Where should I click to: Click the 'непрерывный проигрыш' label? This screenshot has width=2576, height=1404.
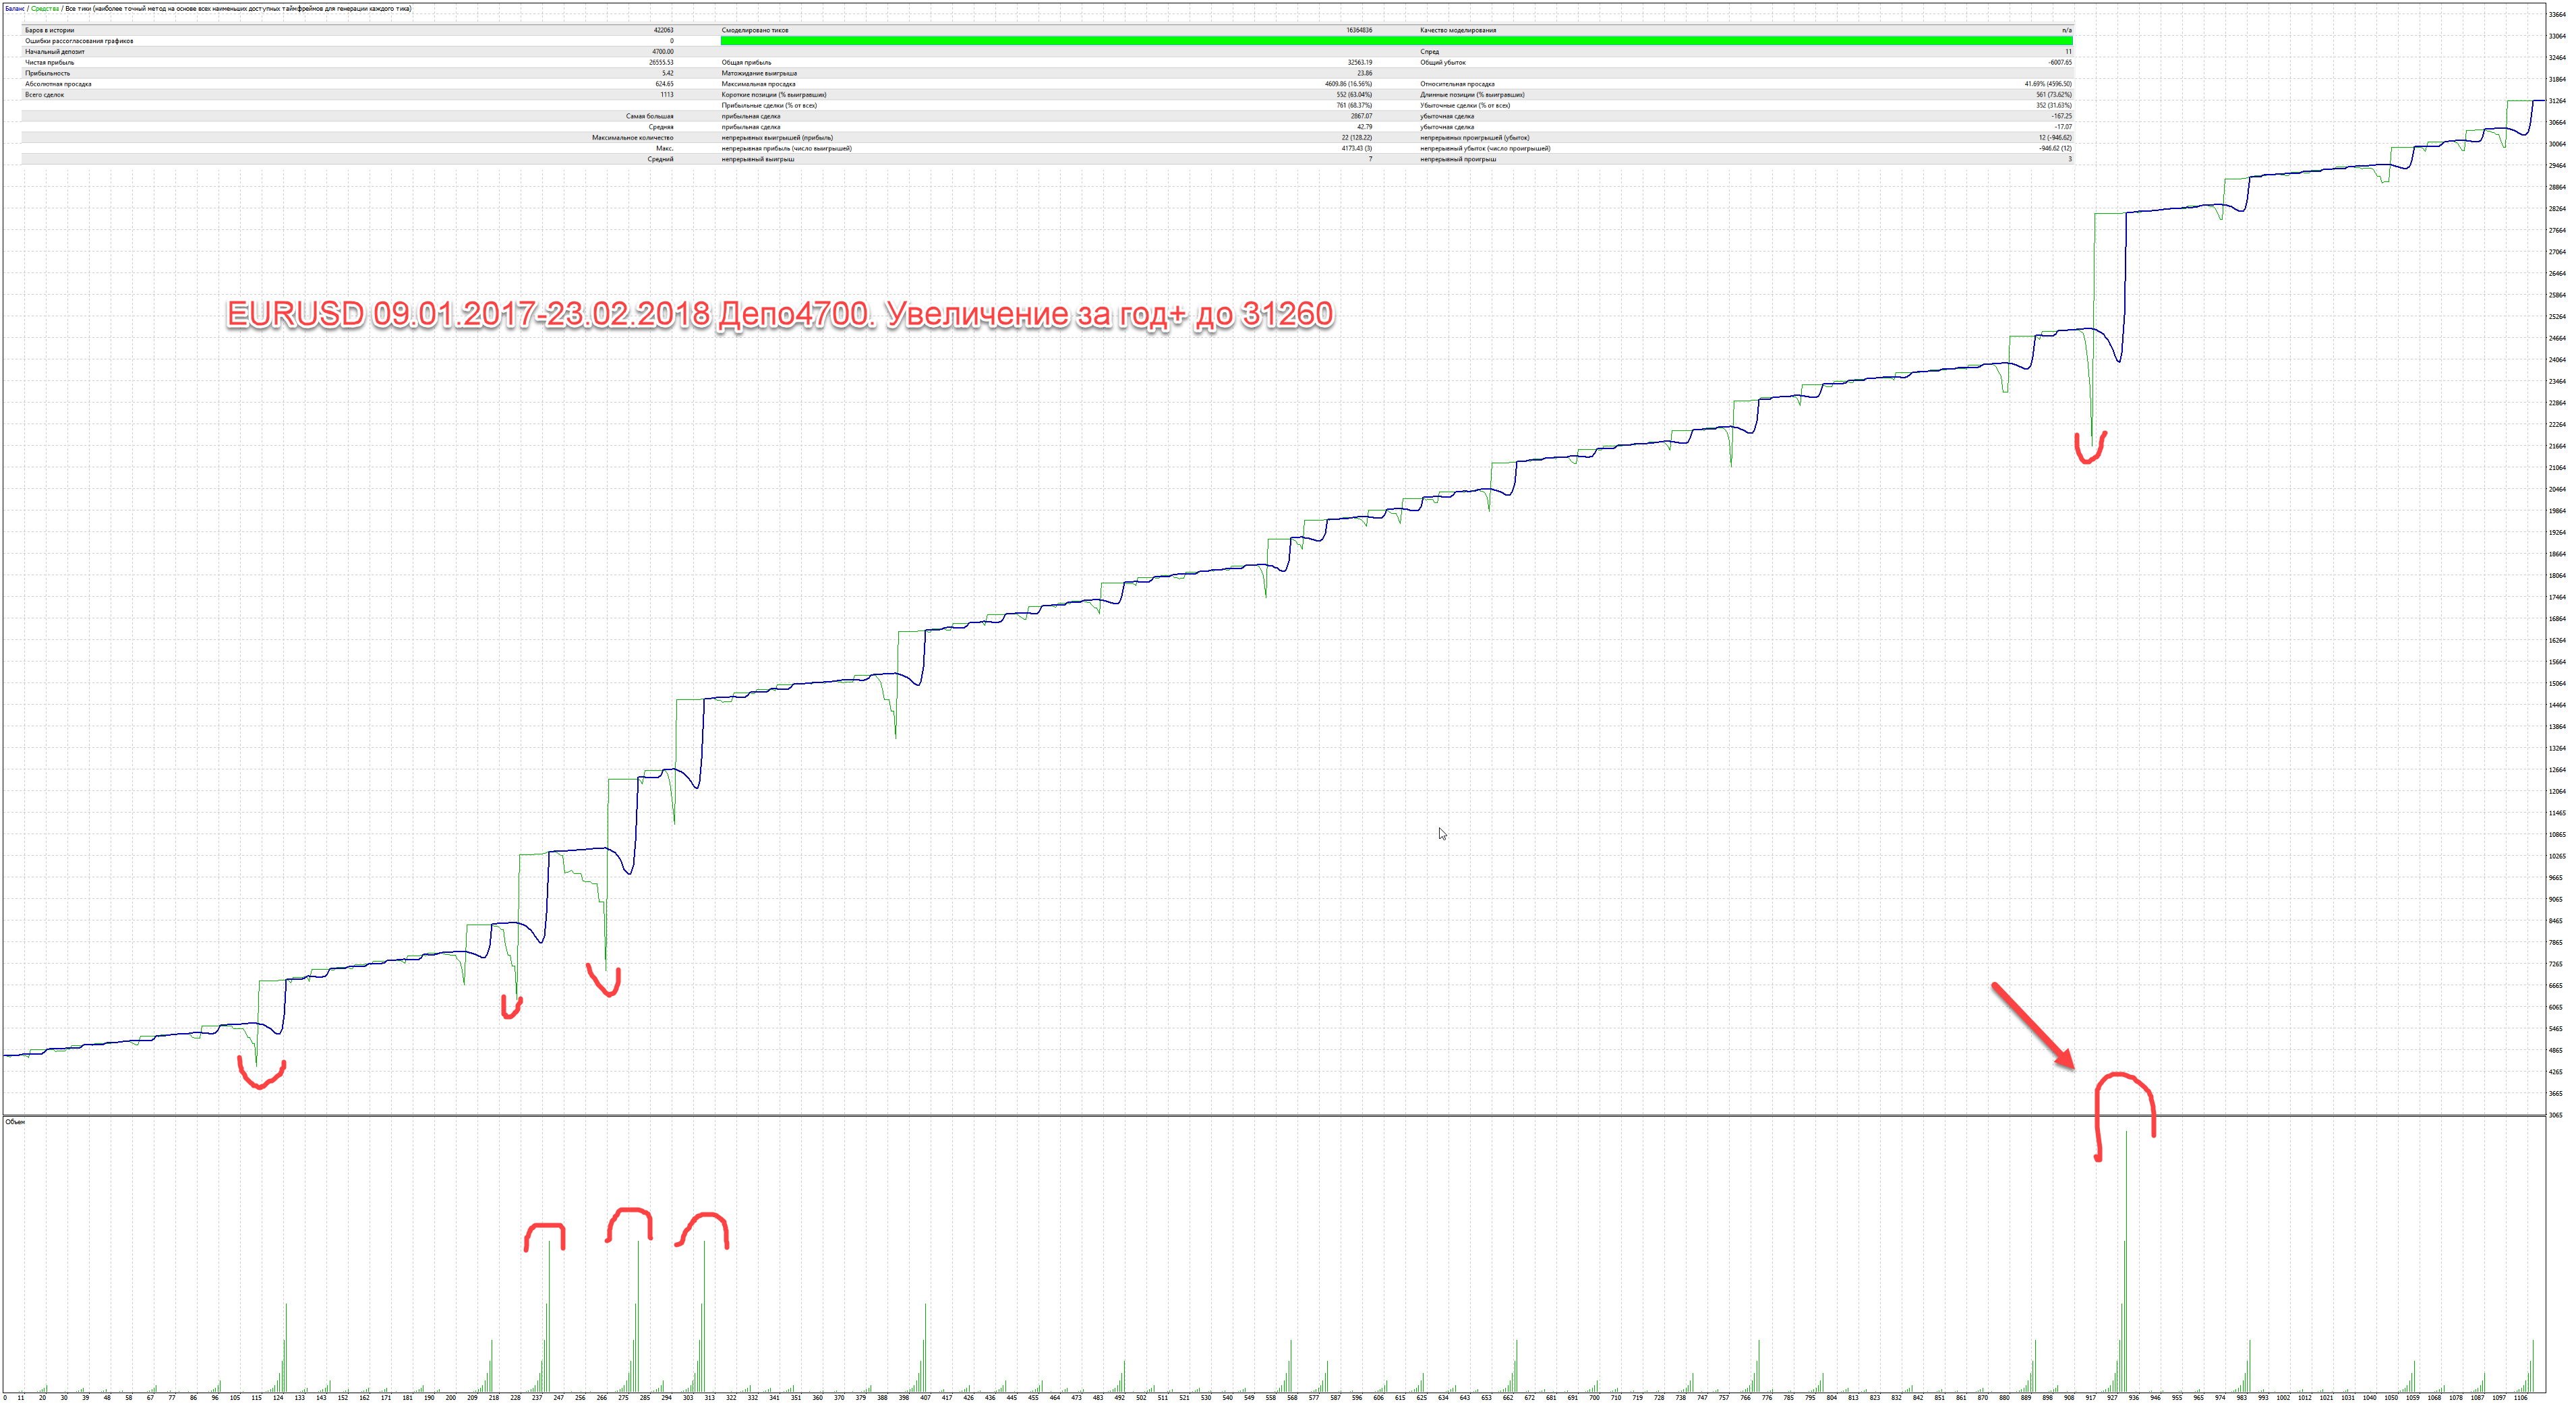point(1458,160)
